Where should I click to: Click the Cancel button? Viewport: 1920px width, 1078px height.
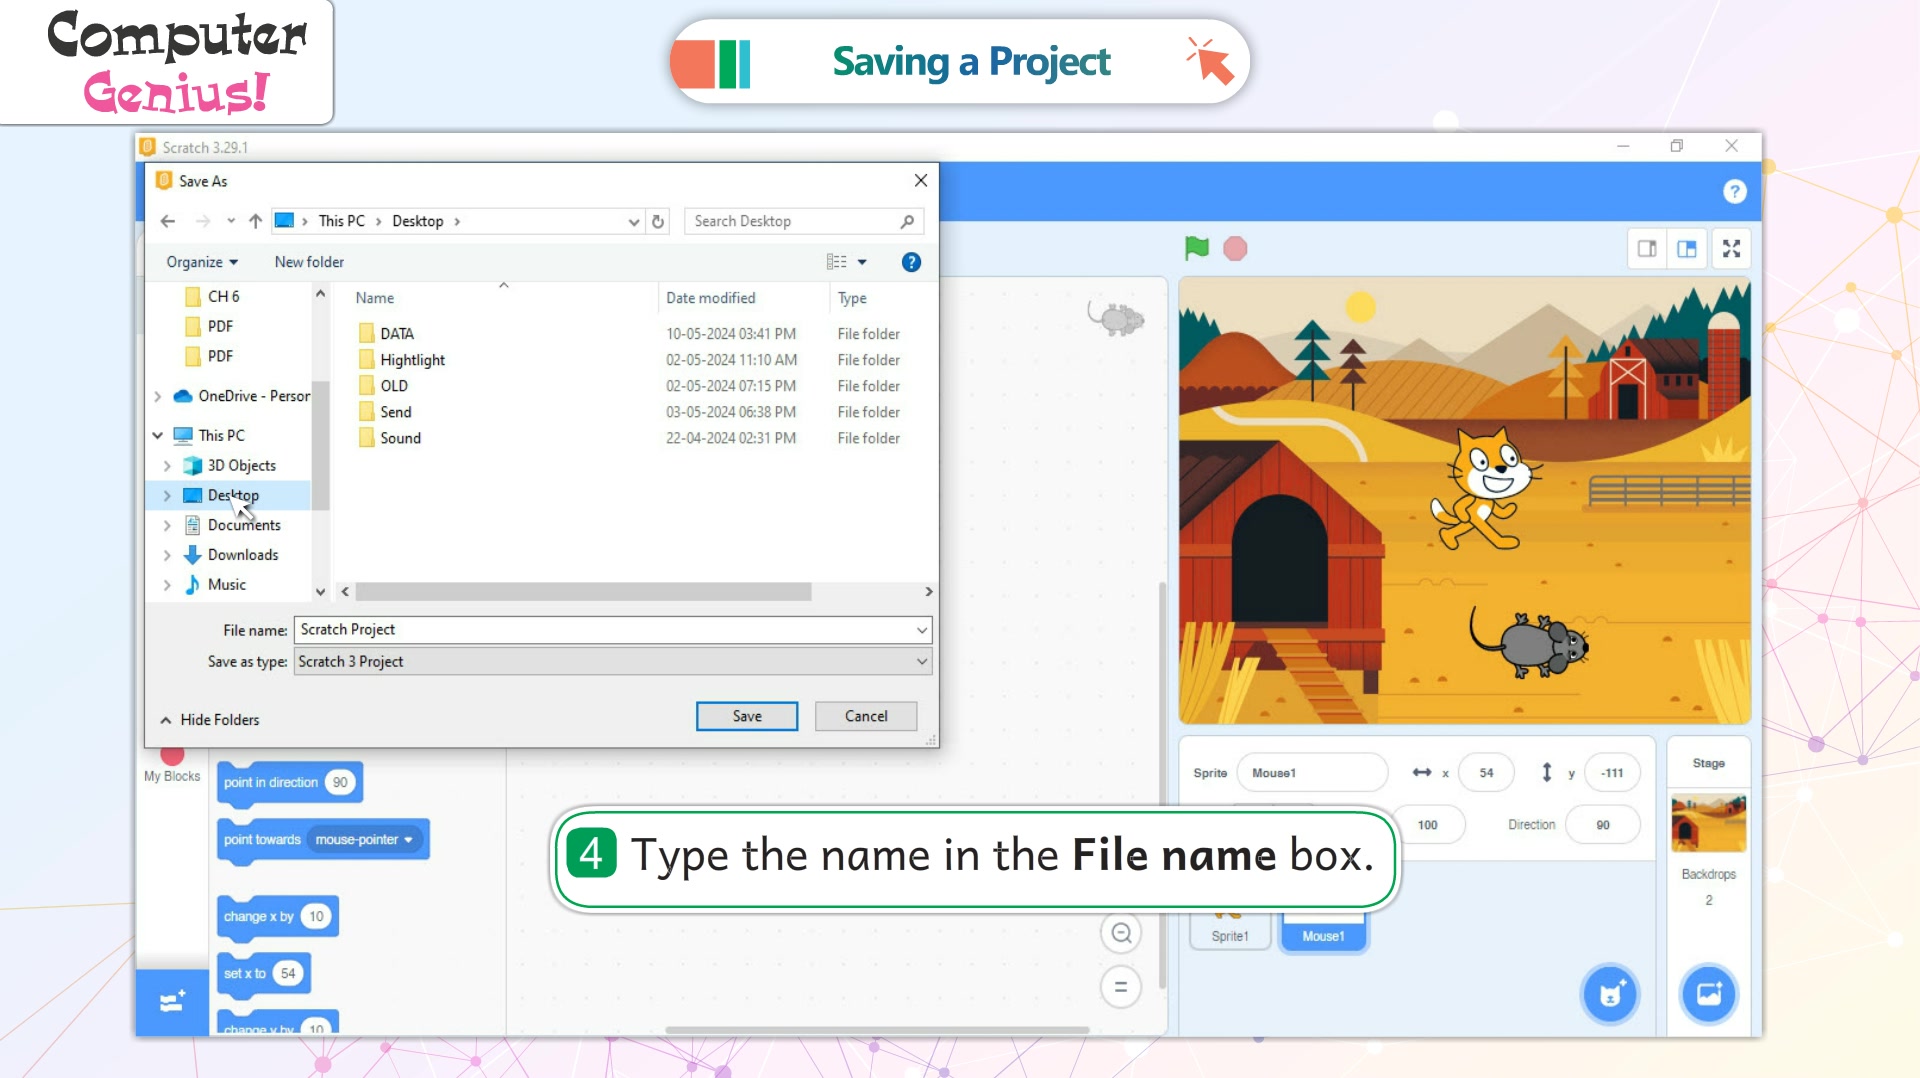coord(866,716)
